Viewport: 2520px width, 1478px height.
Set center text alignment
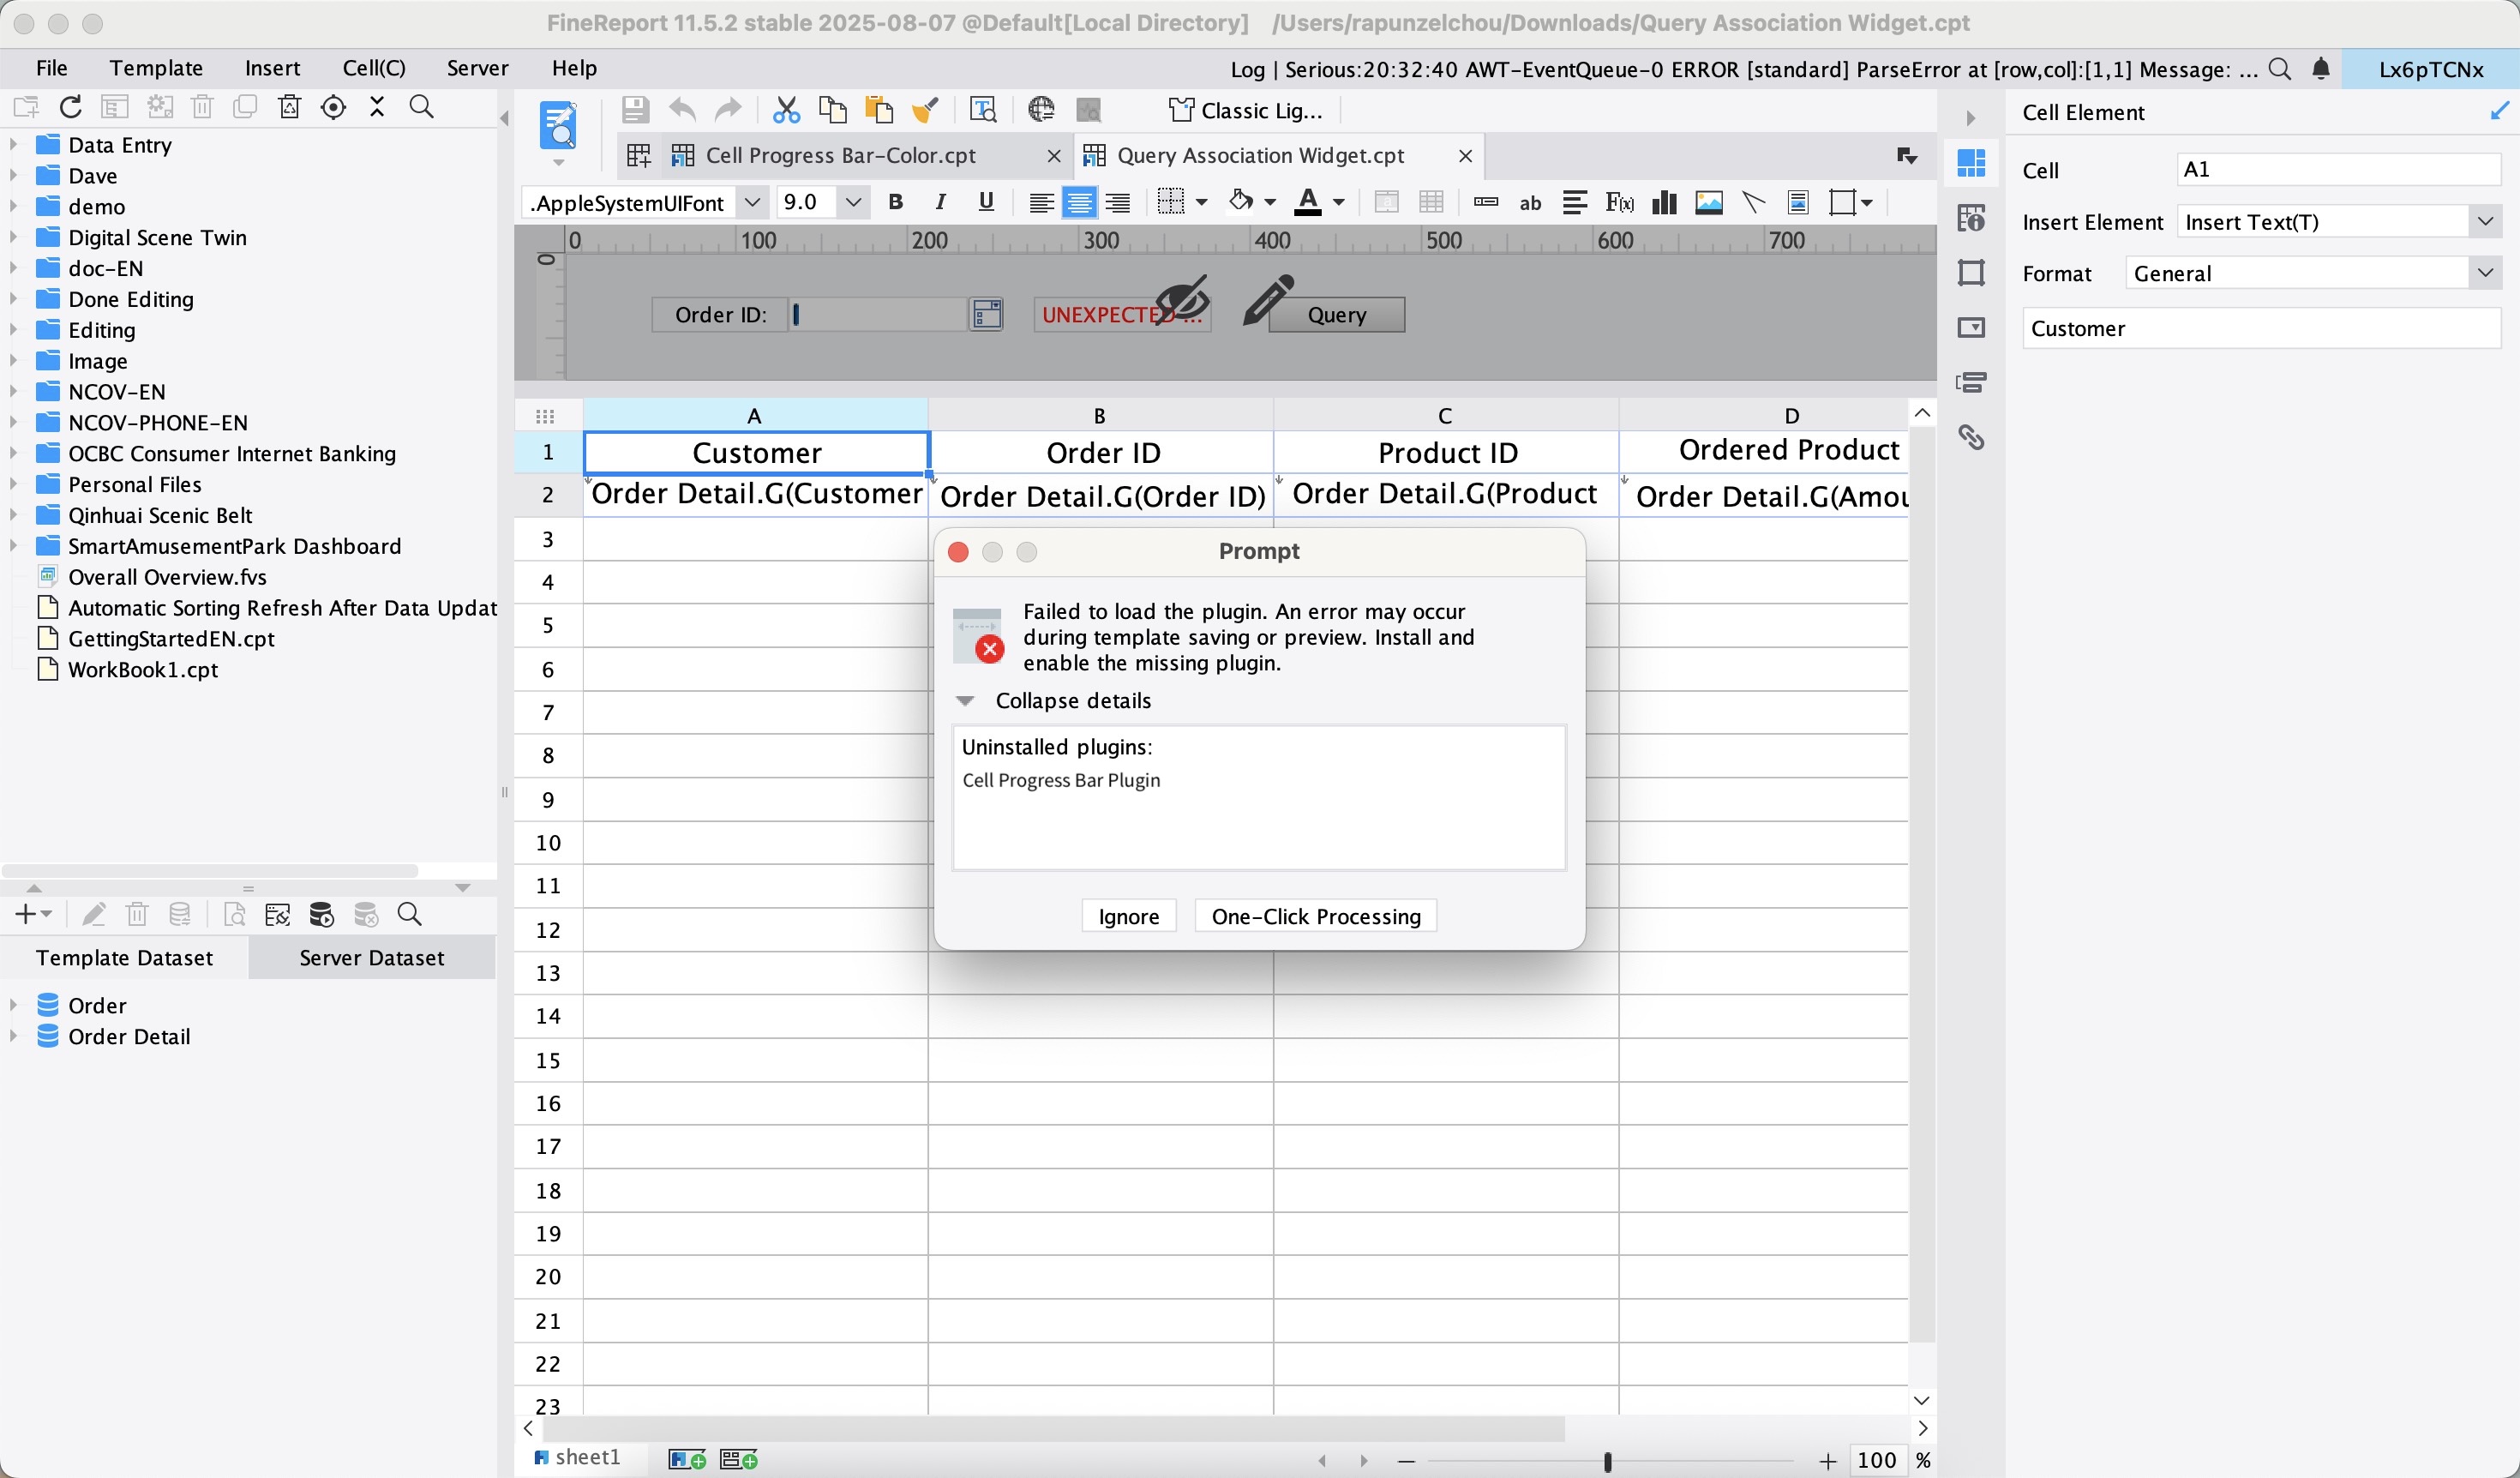[x=1079, y=203]
